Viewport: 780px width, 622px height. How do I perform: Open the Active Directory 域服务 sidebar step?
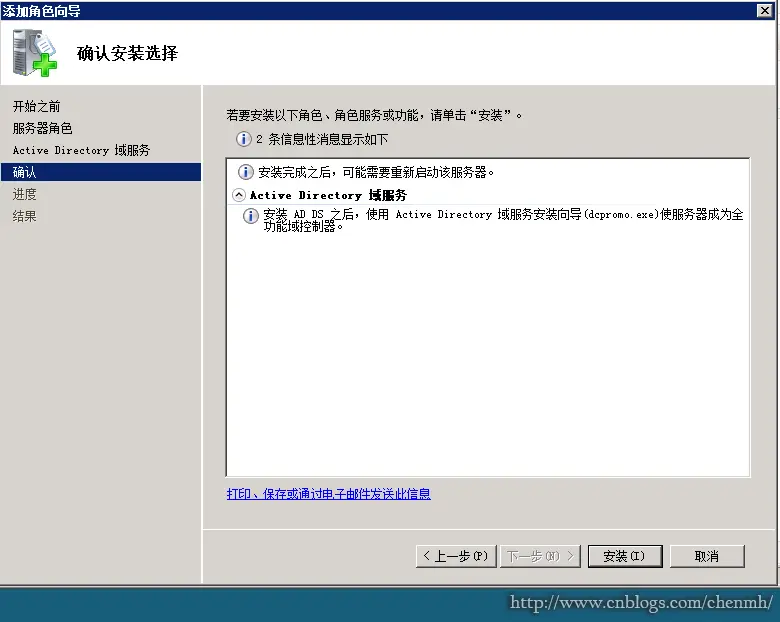(81, 150)
